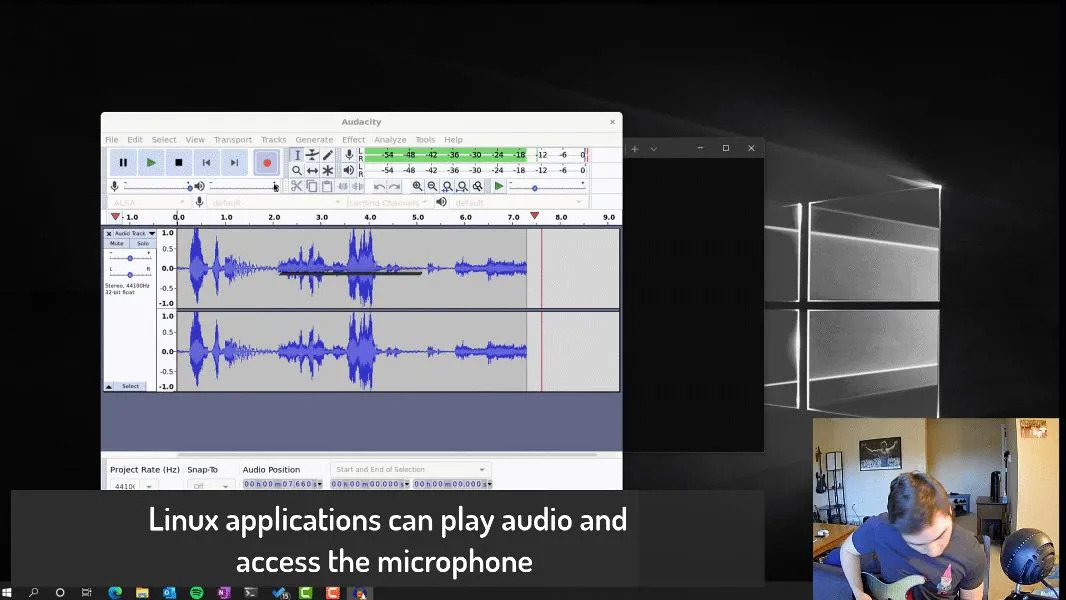Stop the recording with the Stop button
The height and width of the screenshot is (600, 1066).
point(179,162)
